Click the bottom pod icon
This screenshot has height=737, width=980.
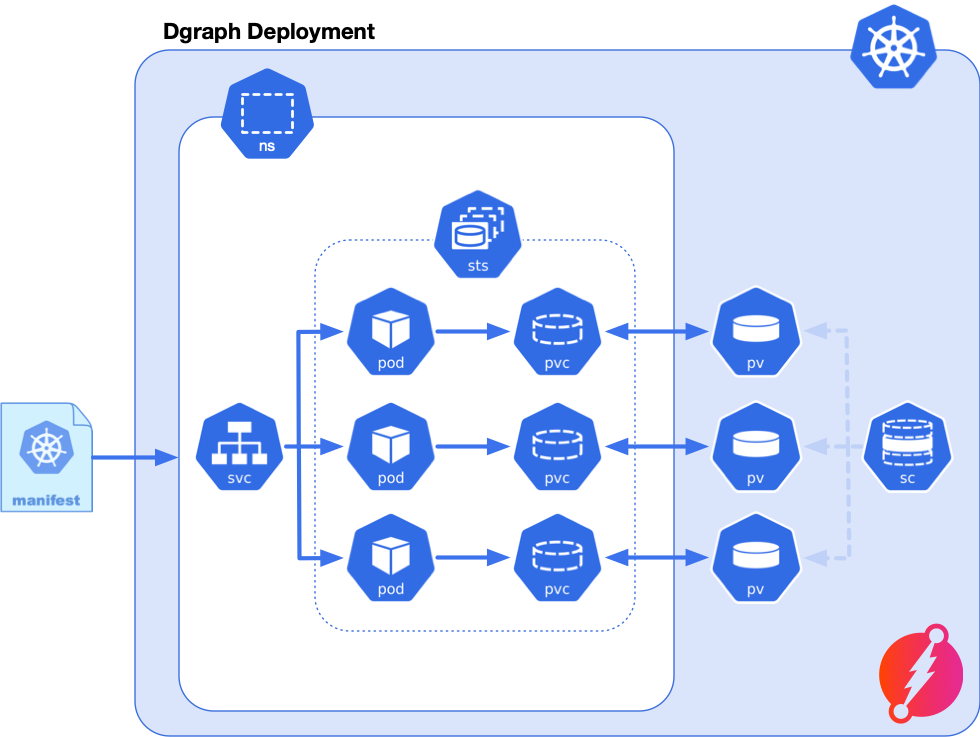pyautogui.click(x=390, y=559)
